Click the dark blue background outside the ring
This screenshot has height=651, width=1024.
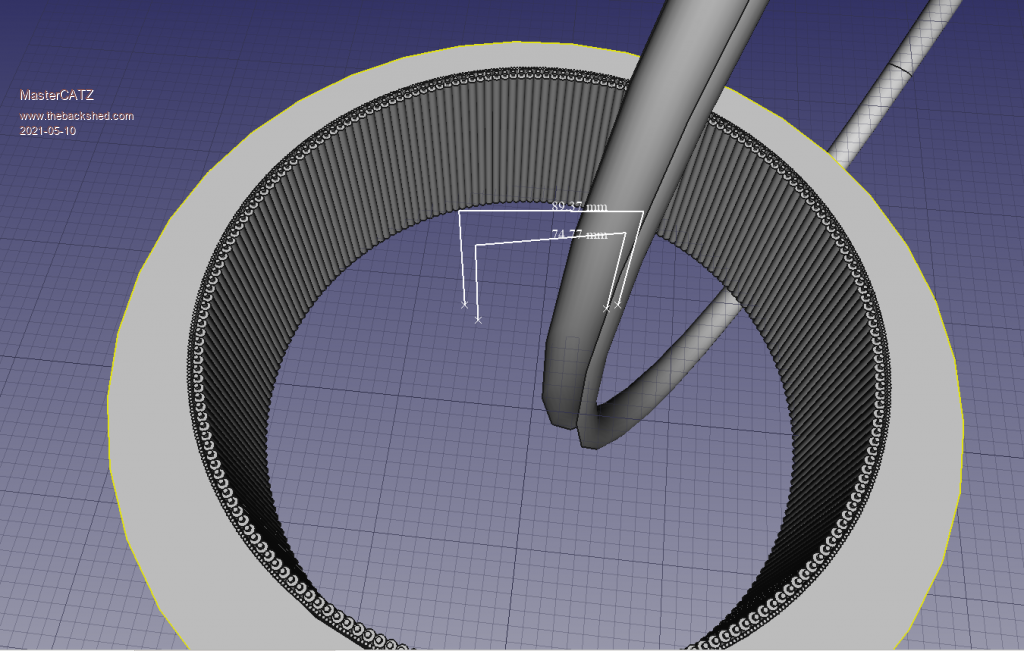[60, 300]
